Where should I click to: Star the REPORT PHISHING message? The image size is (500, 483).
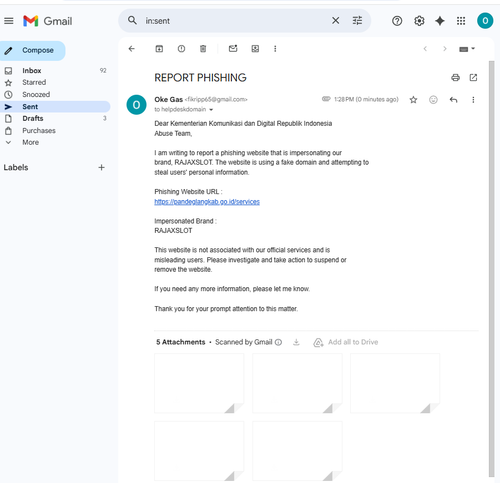(413, 100)
